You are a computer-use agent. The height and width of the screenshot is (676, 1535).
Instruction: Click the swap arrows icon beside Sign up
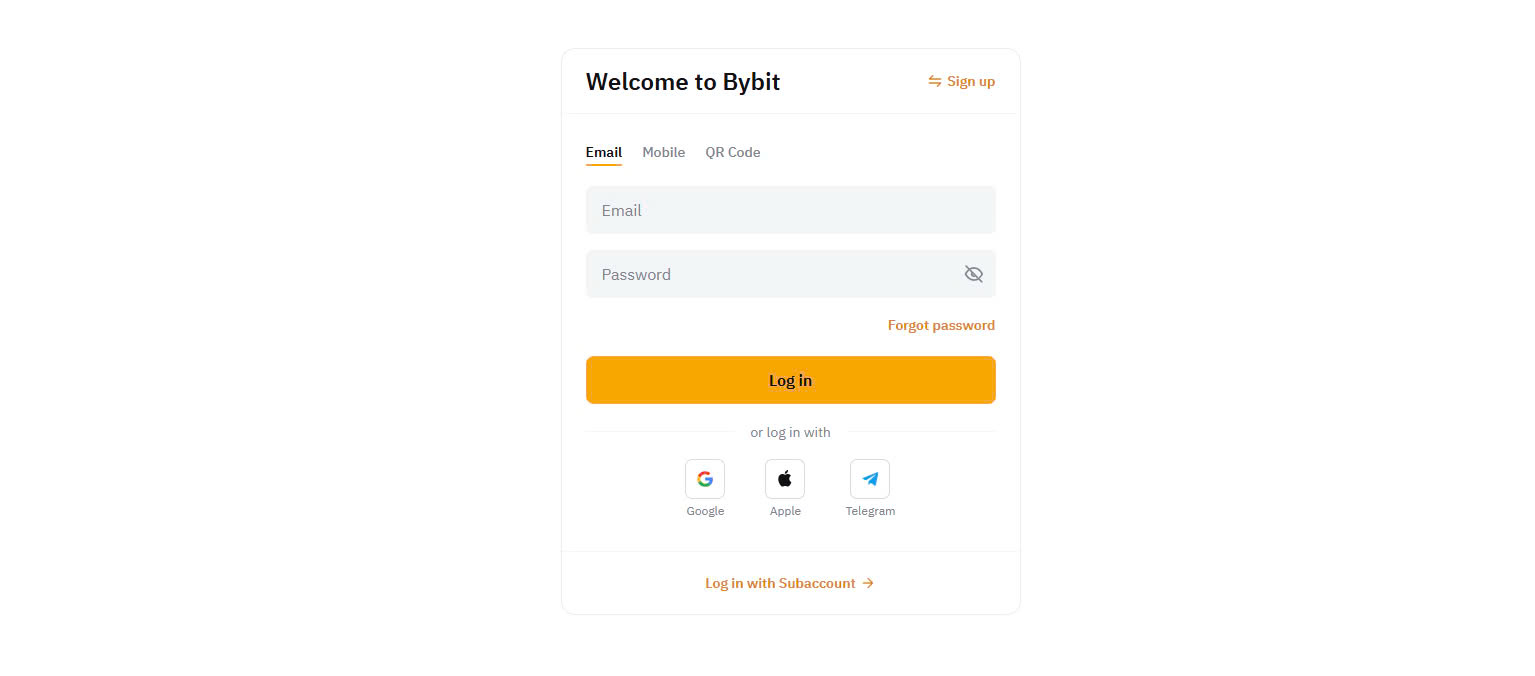point(935,81)
